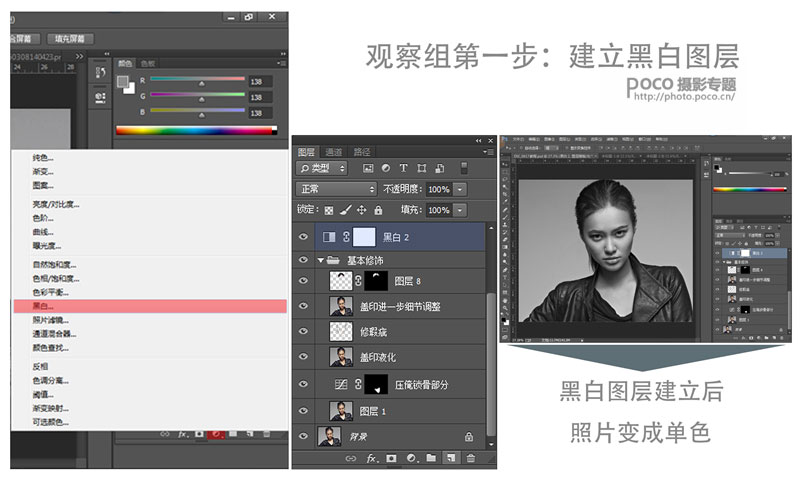Viewport: 800px width, 479px height.
Task: Click the color spectrum ramp bar
Action: [x=196, y=131]
